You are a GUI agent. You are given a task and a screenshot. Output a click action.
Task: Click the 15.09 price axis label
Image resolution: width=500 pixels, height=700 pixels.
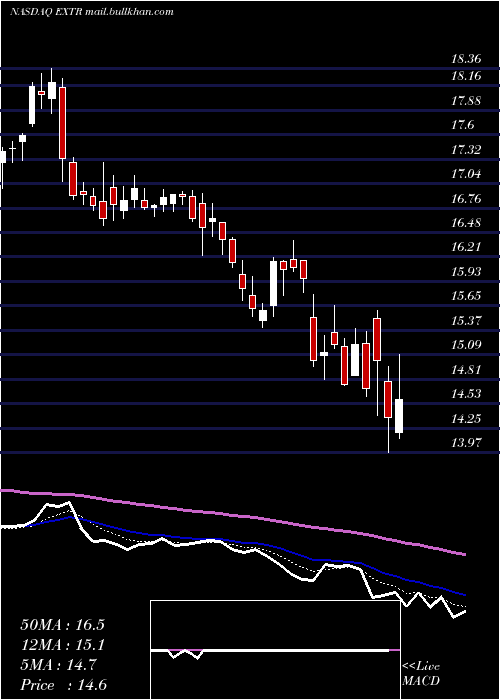click(466, 345)
